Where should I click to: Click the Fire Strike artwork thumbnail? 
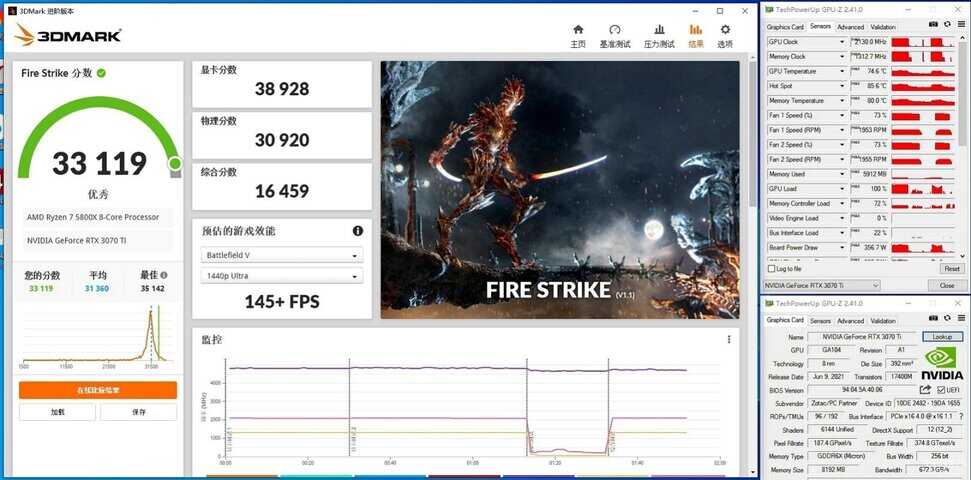tap(560, 190)
